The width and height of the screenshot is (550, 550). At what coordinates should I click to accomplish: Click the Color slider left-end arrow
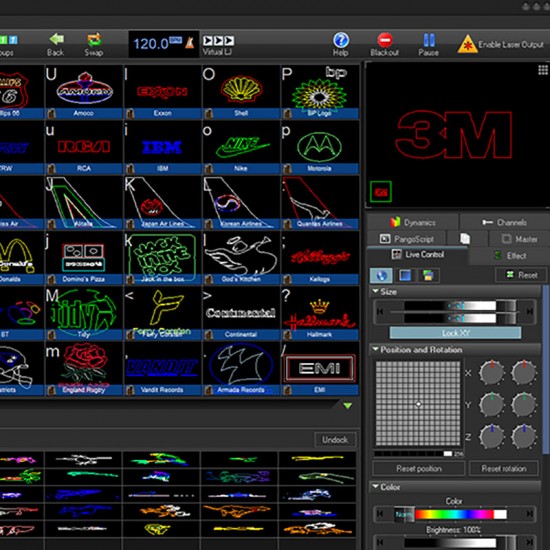pos(380,514)
